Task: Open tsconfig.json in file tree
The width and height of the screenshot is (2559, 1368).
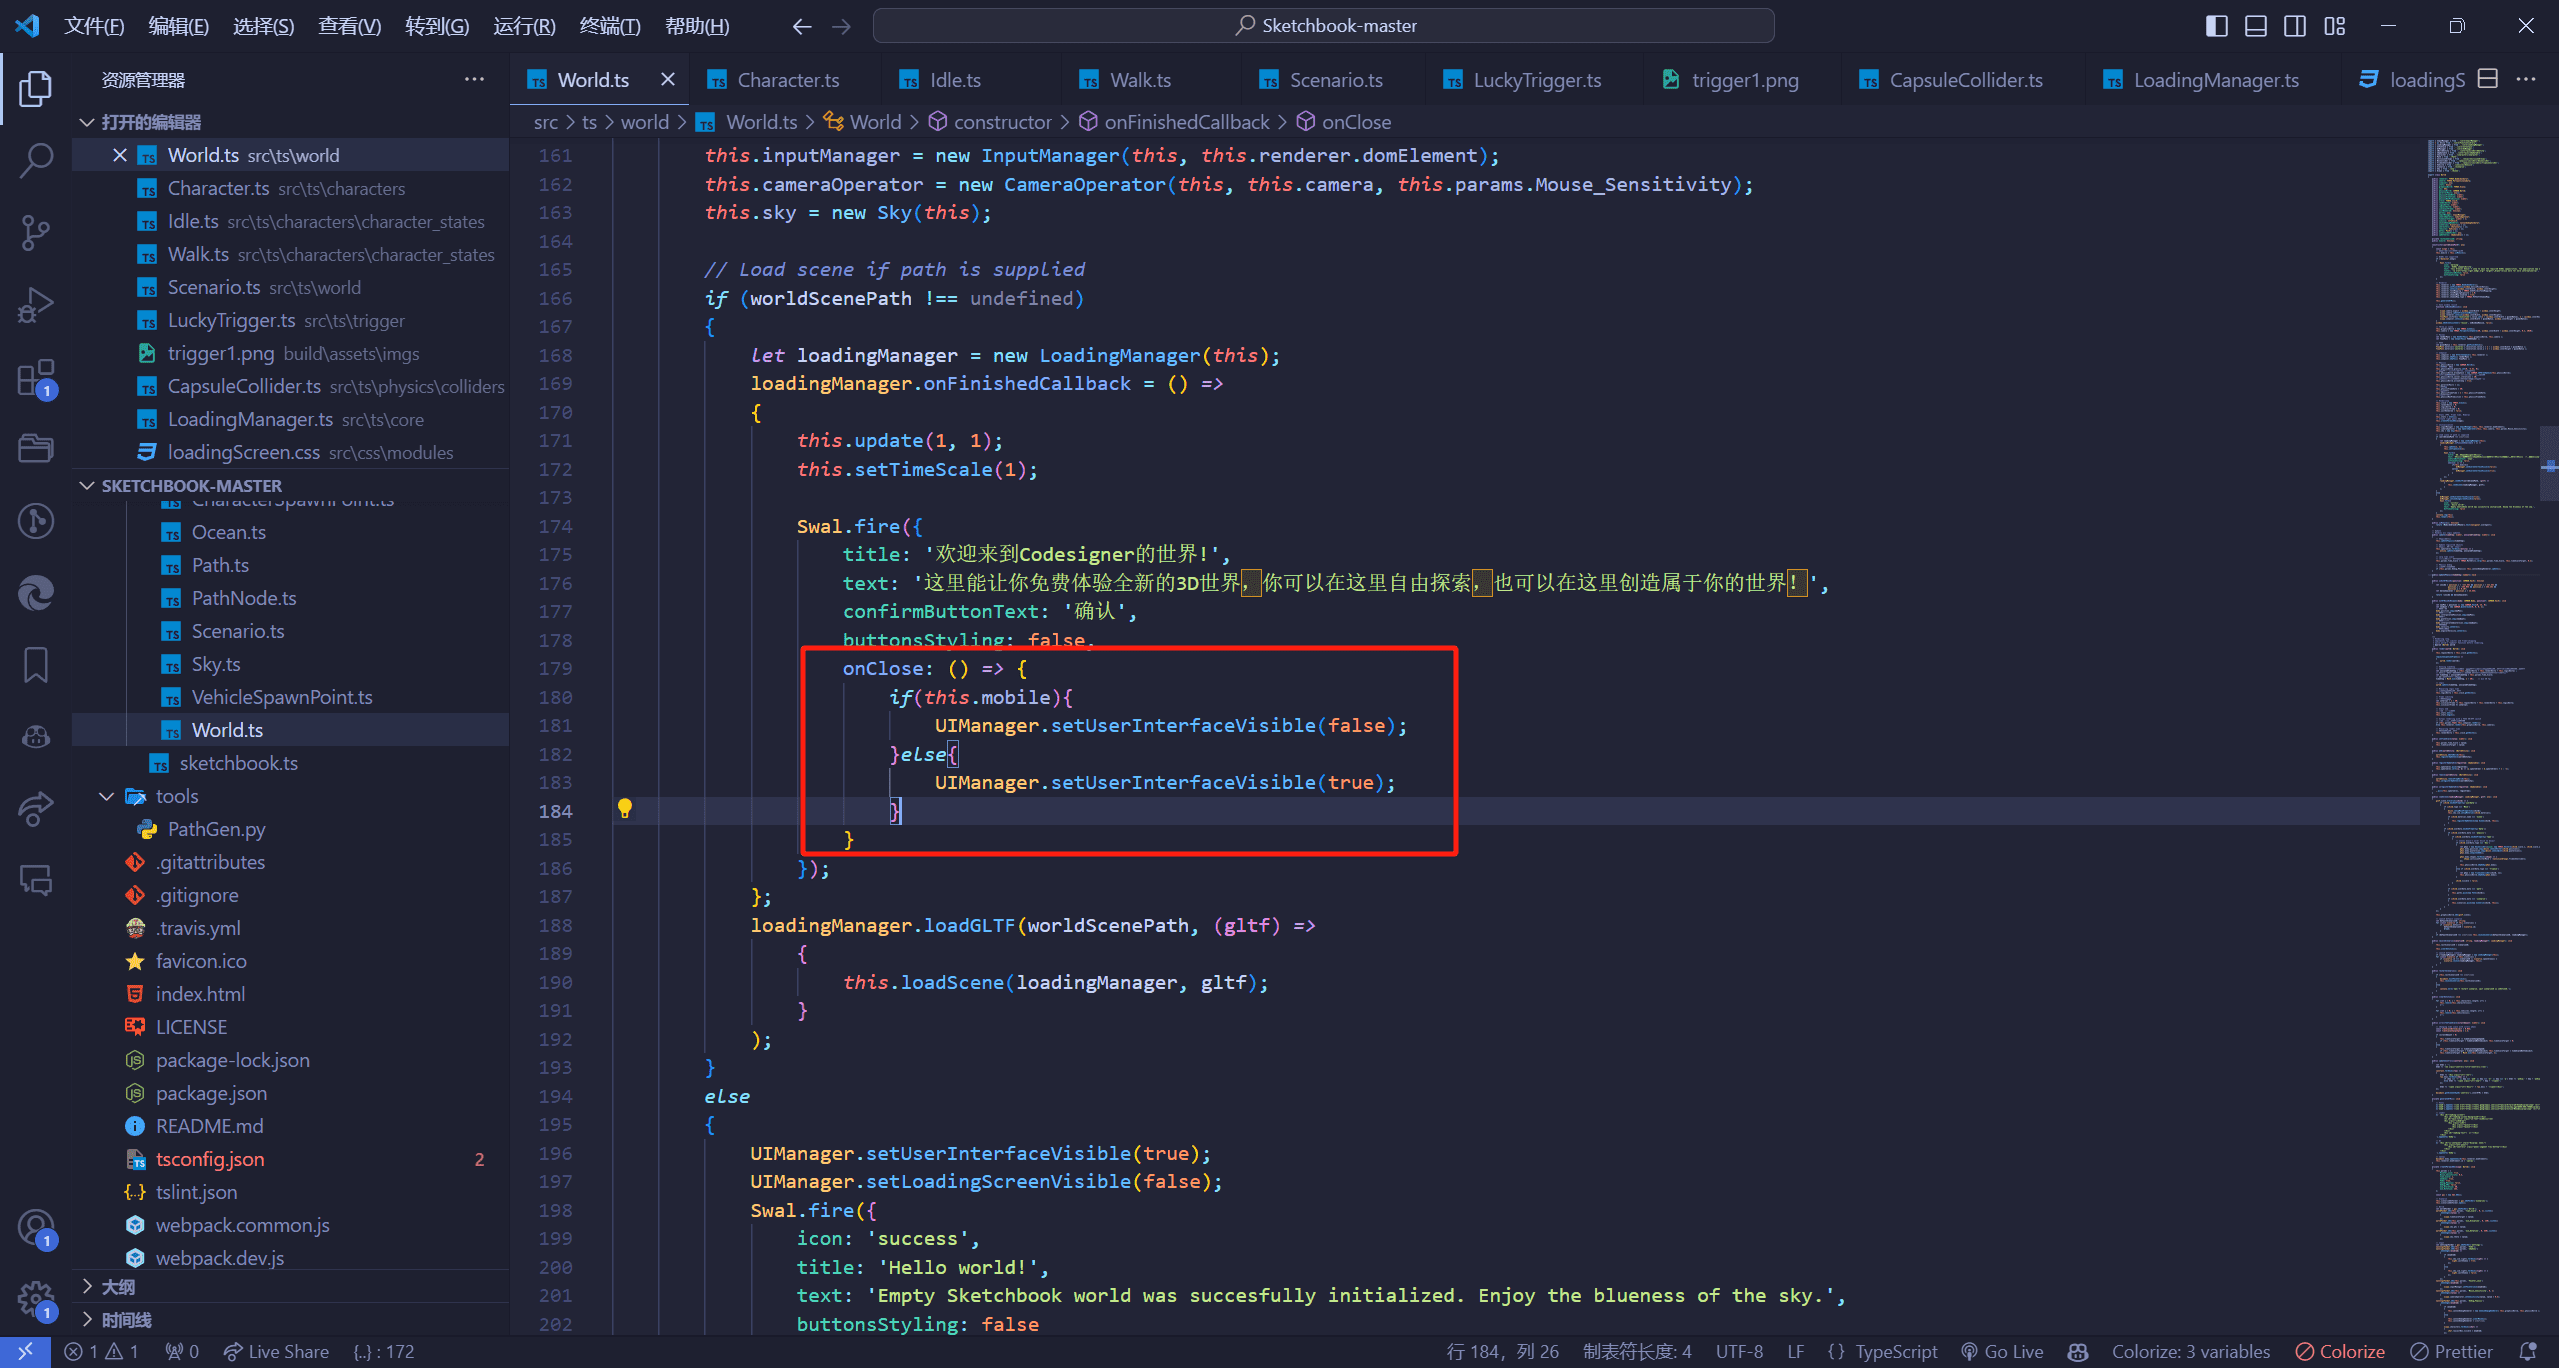Action: tap(290, 1159)
